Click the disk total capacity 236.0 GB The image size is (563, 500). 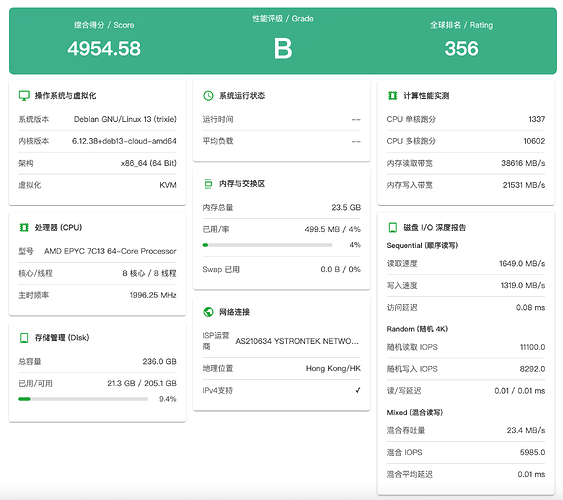(x=159, y=361)
